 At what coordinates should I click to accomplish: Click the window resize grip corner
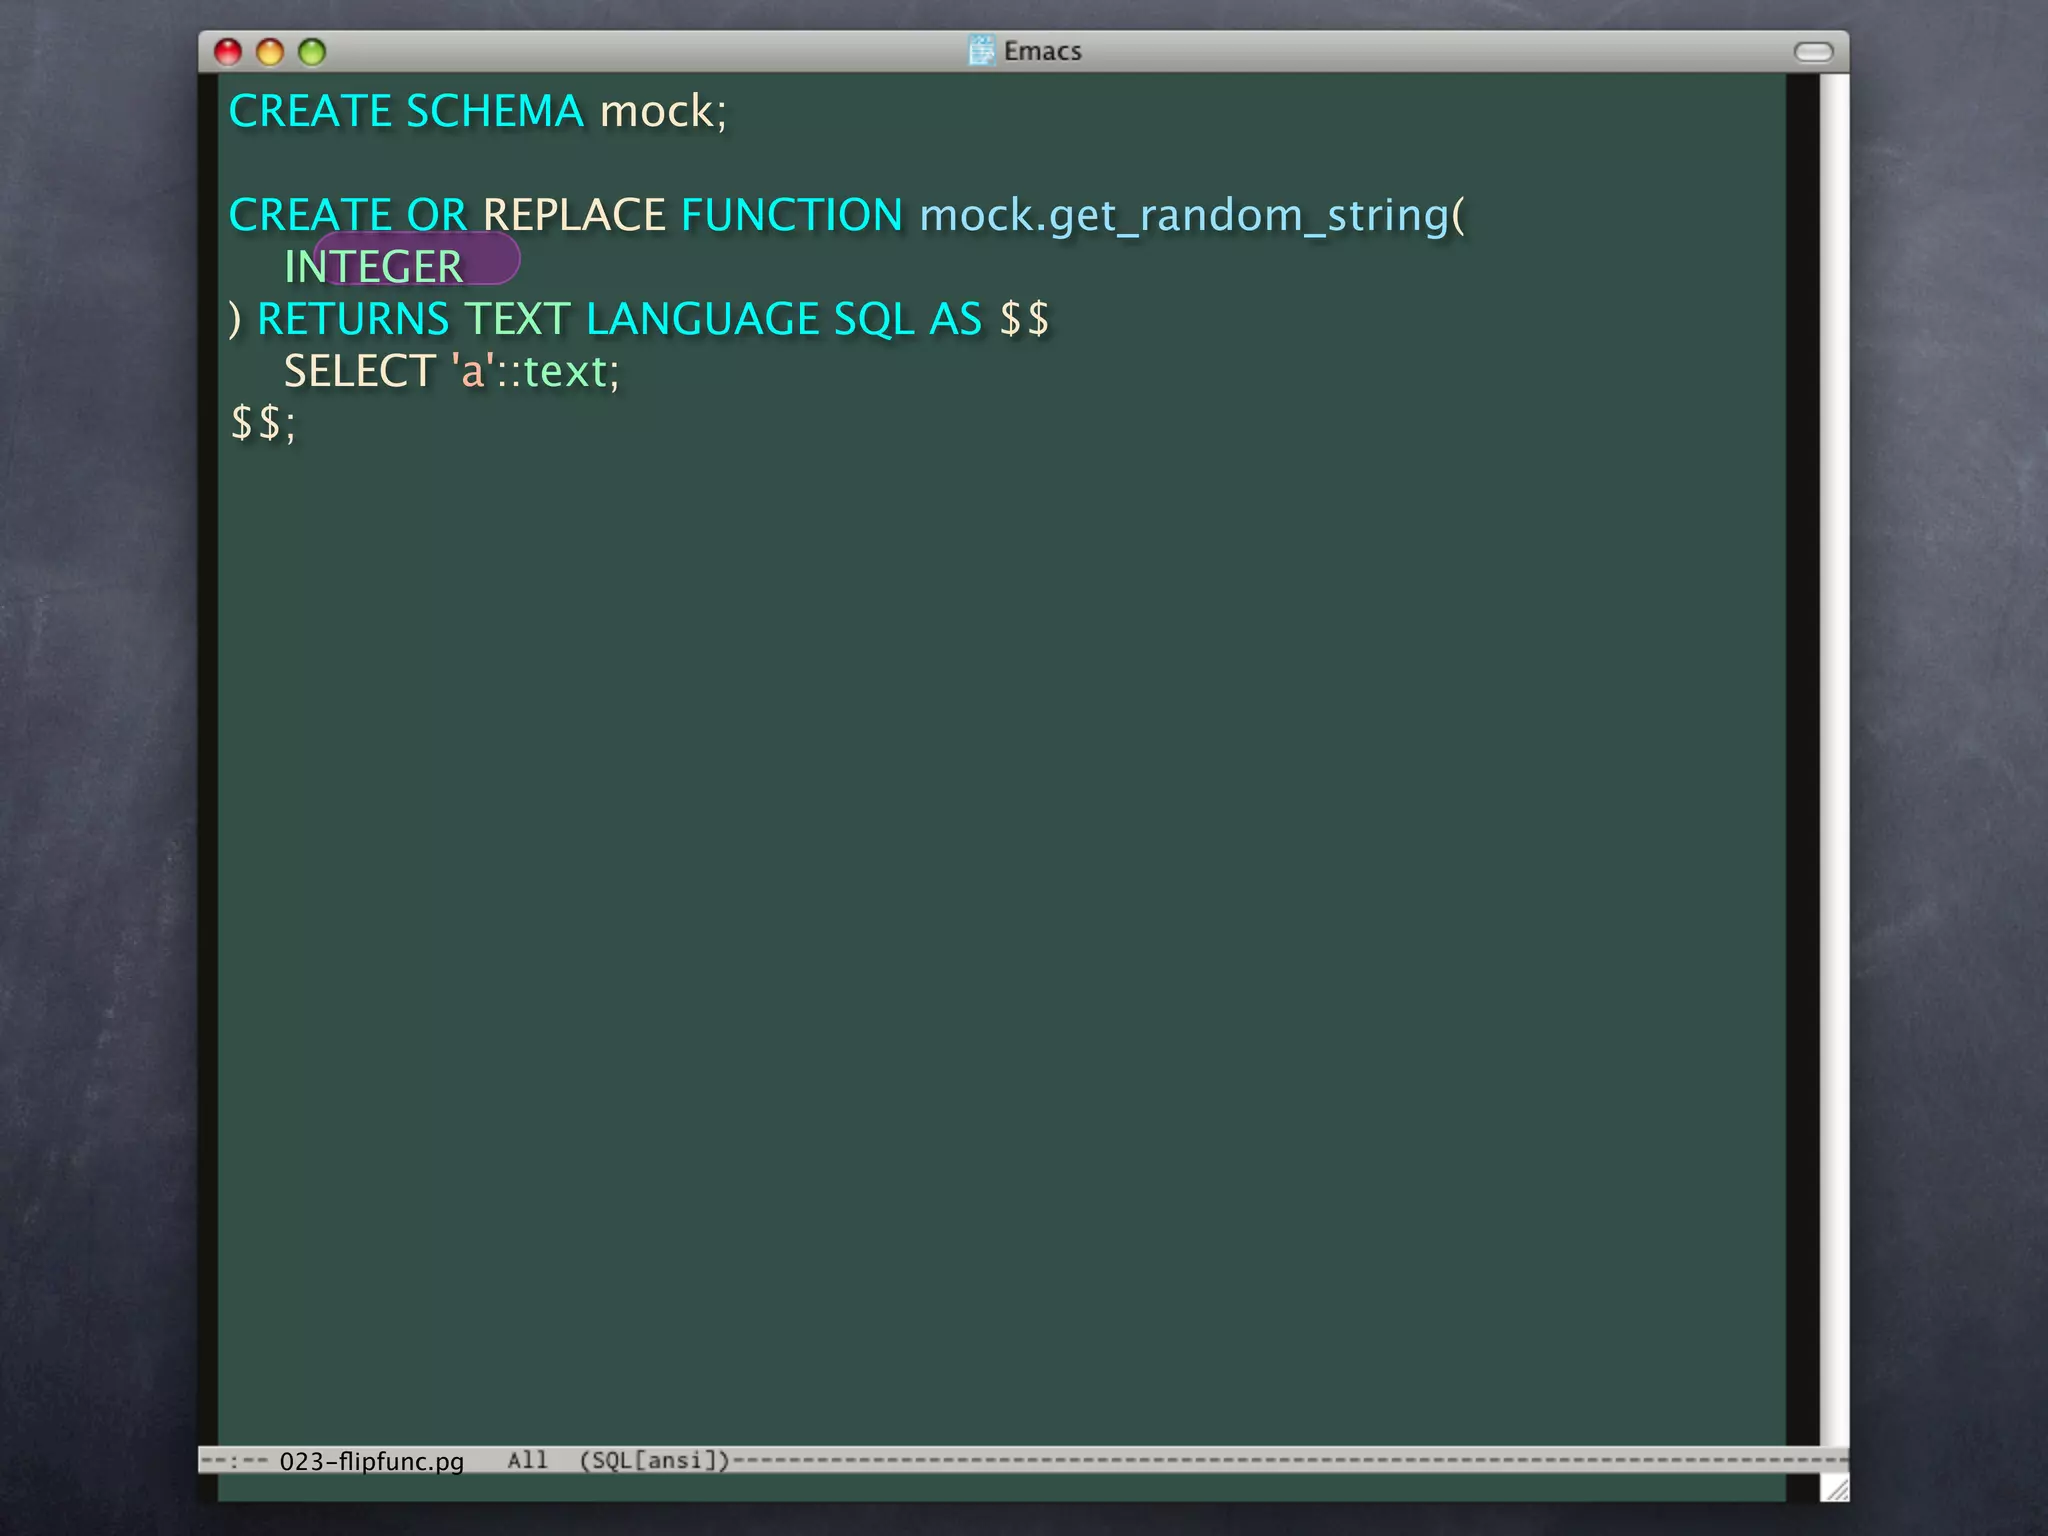click(1834, 1487)
